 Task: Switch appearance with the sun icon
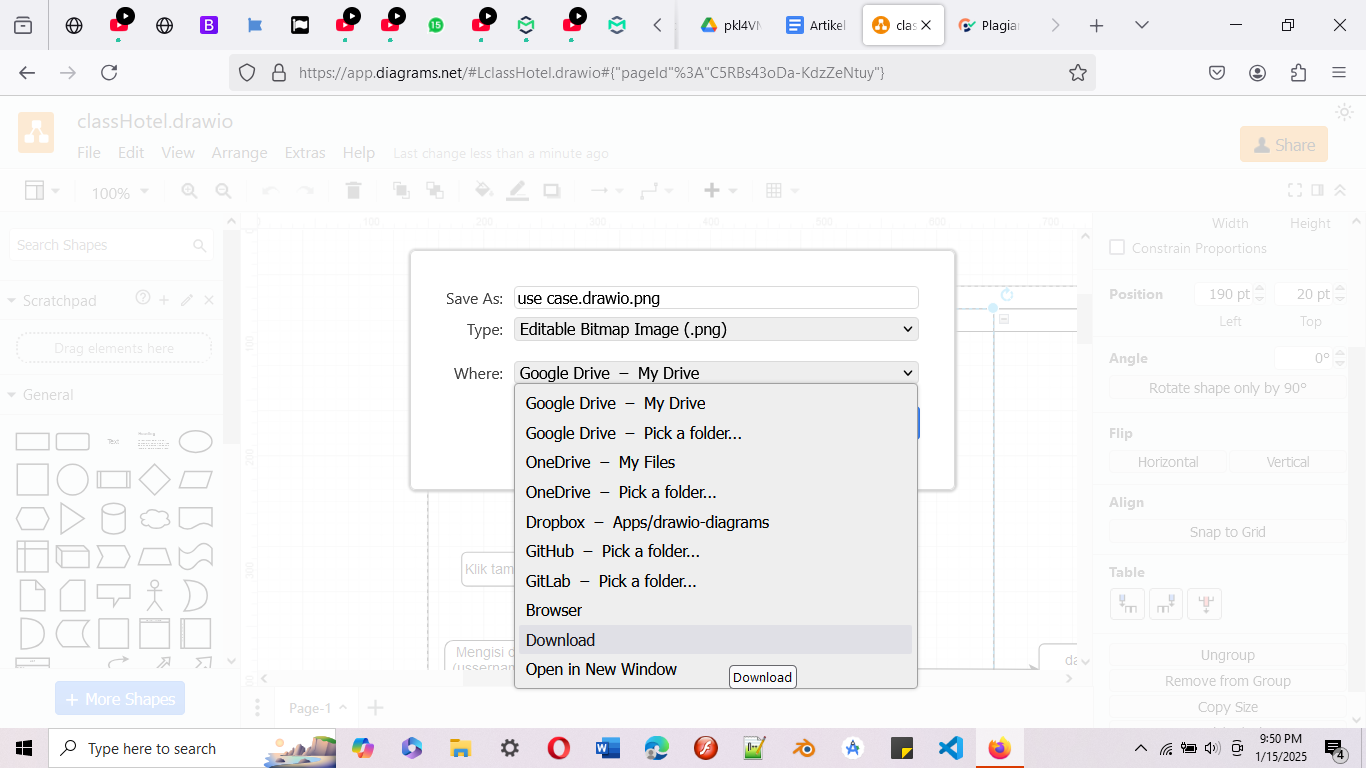click(x=1344, y=112)
